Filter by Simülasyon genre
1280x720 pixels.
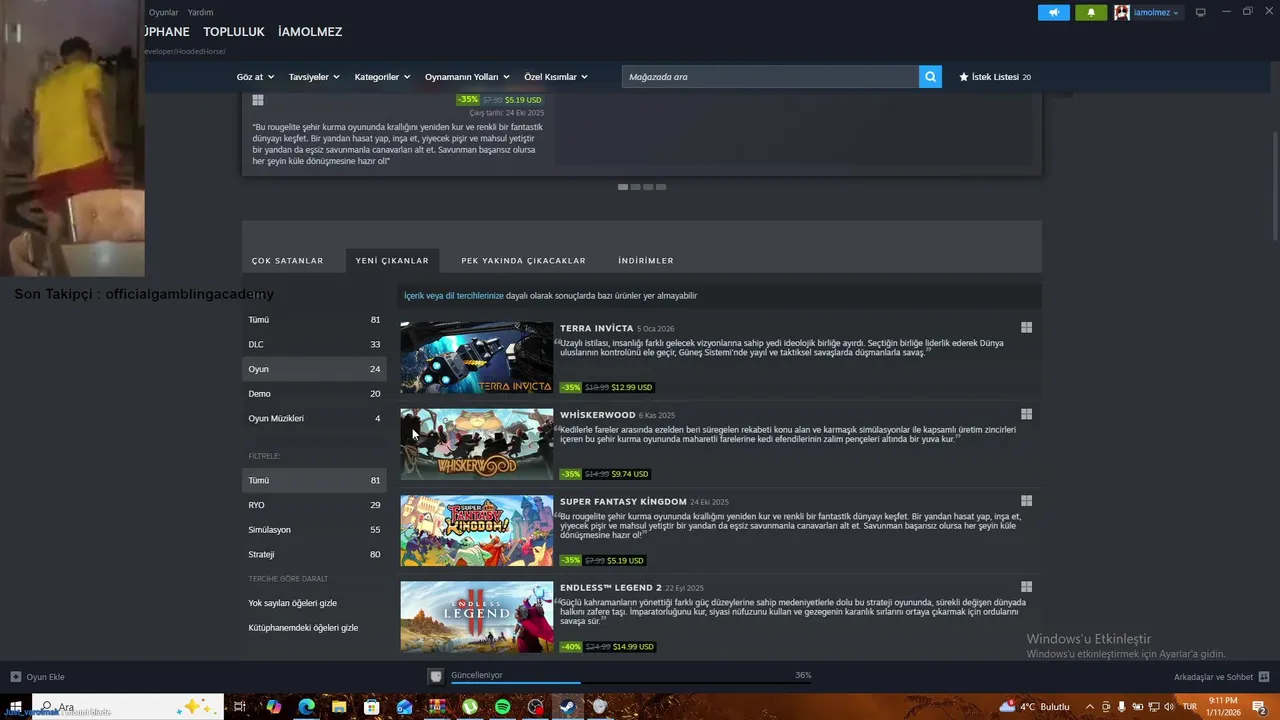click(x=314, y=530)
